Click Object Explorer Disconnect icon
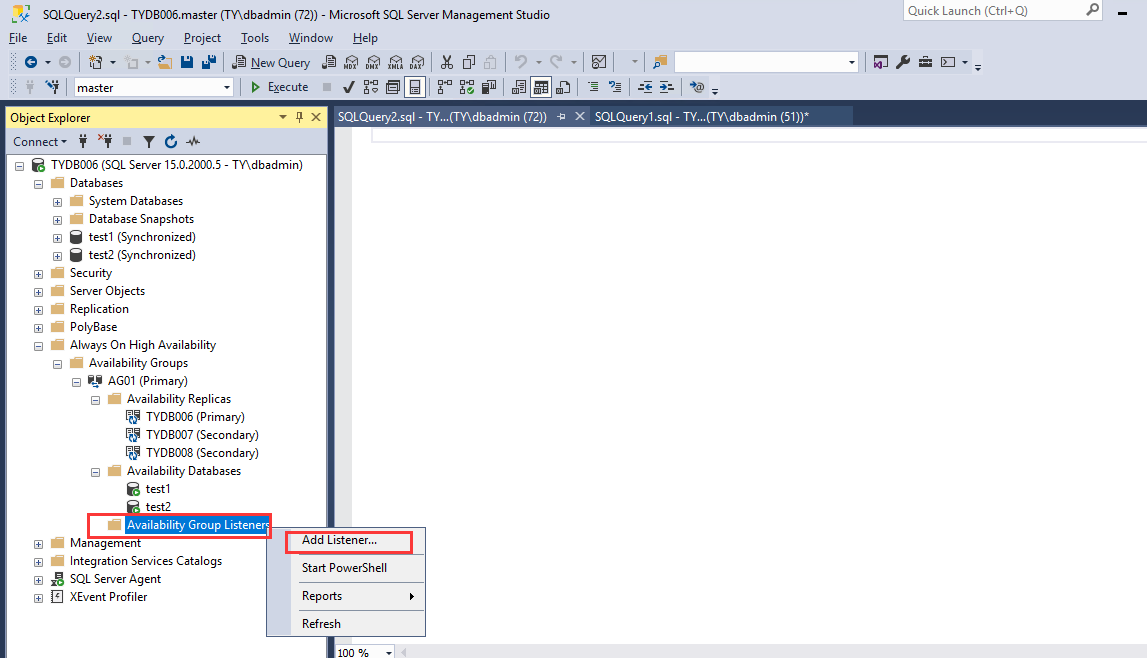This screenshot has height=658, width=1147. pos(105,142)
